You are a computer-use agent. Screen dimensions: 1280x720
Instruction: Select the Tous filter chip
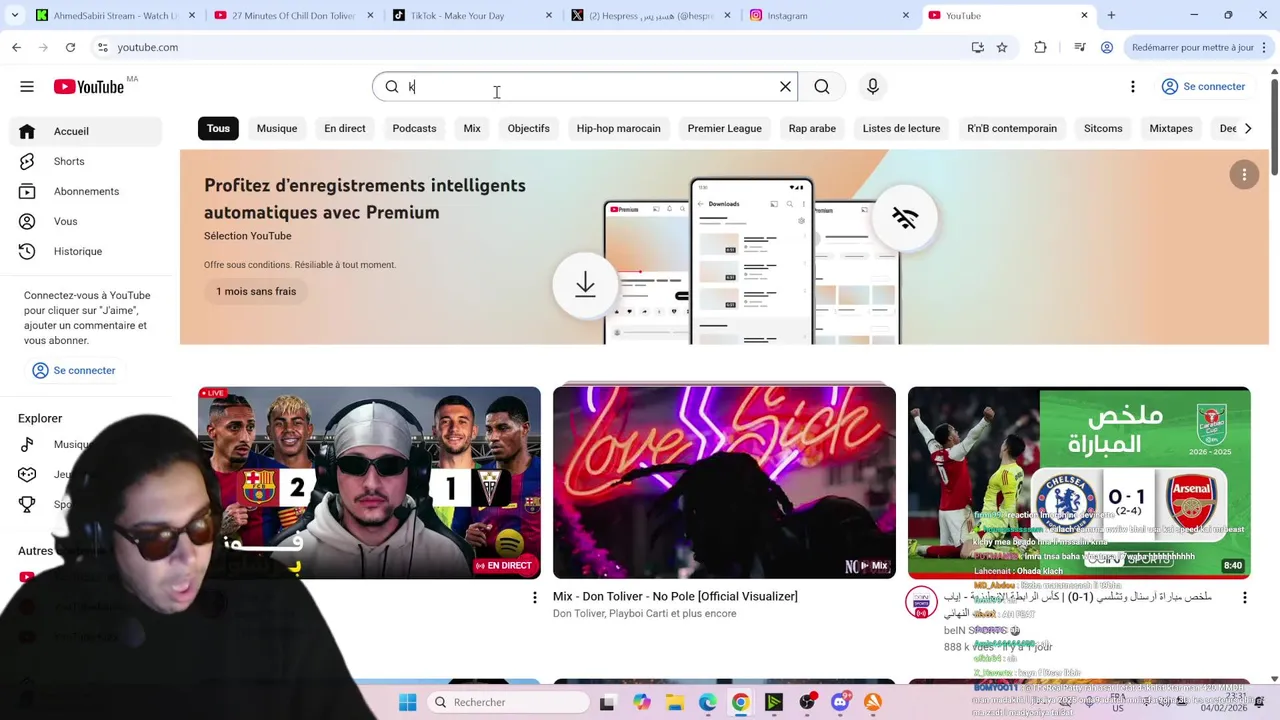point(218,128)
